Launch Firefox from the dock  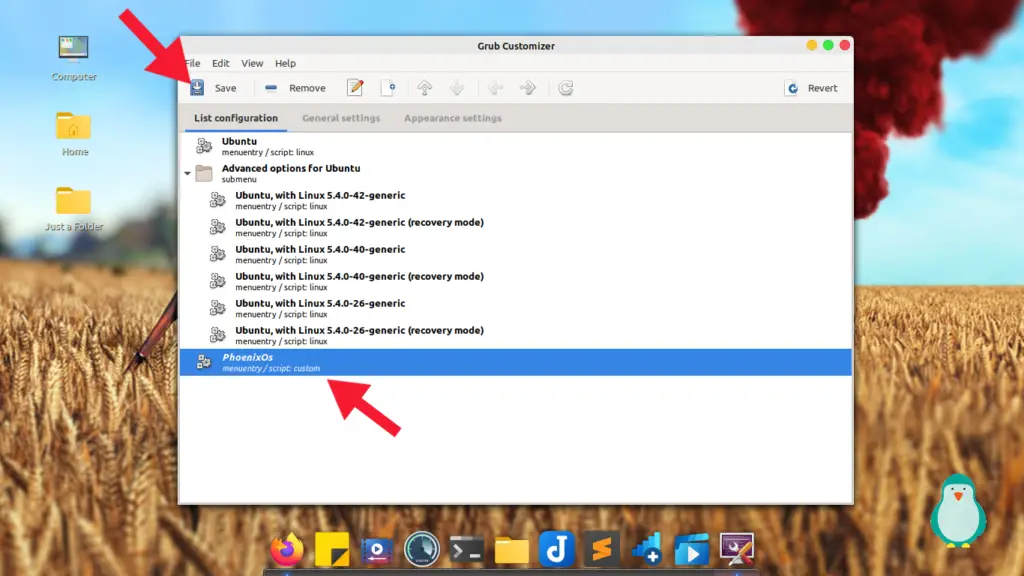click(287, 549)
